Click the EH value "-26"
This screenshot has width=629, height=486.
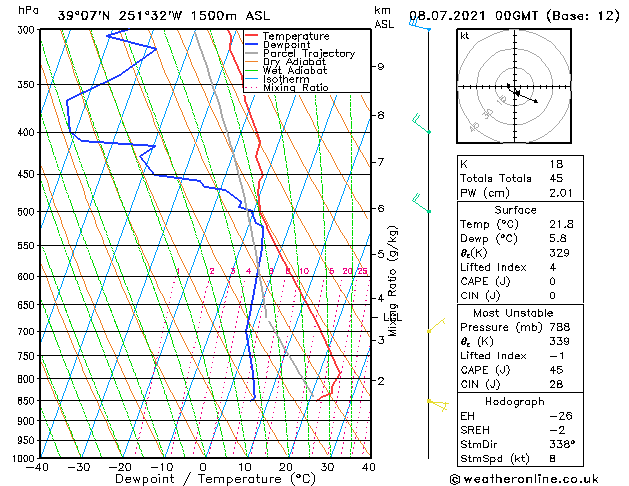point(561,416)
